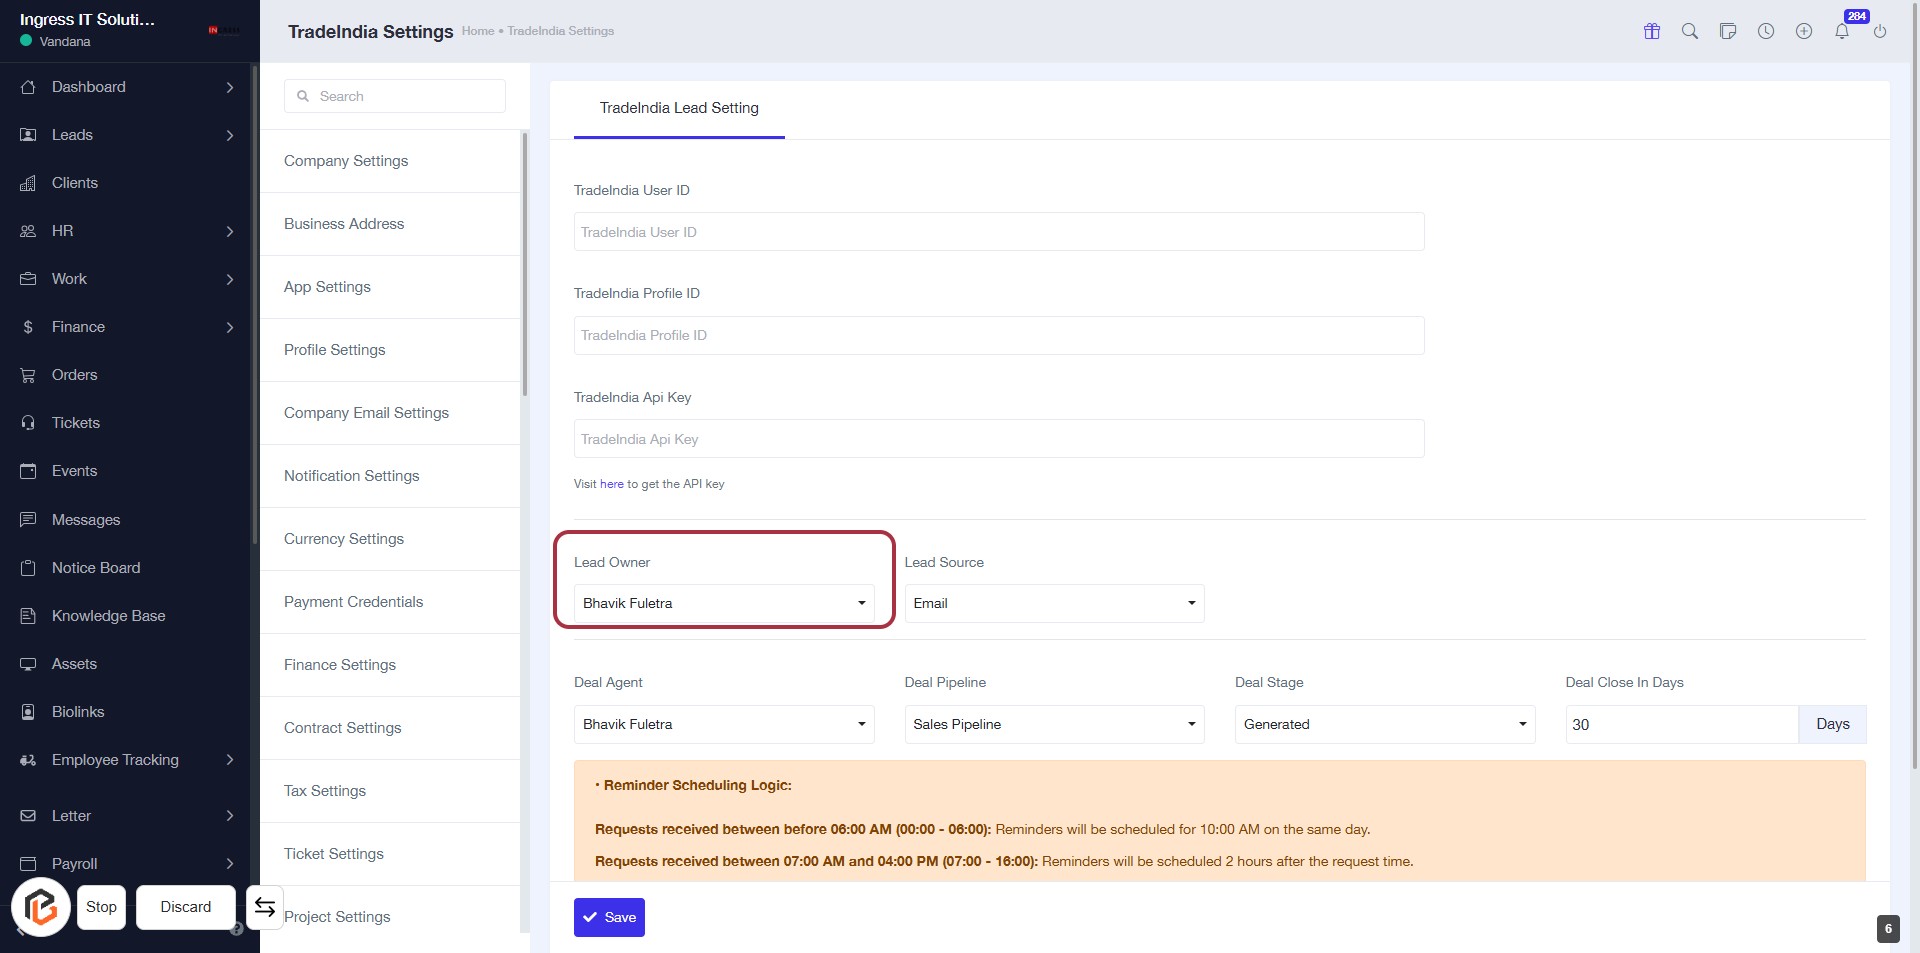The height and width of the screenshot is (953, 1920).
Task: Click the plus circle add icon
Action: coord(1803,31)
